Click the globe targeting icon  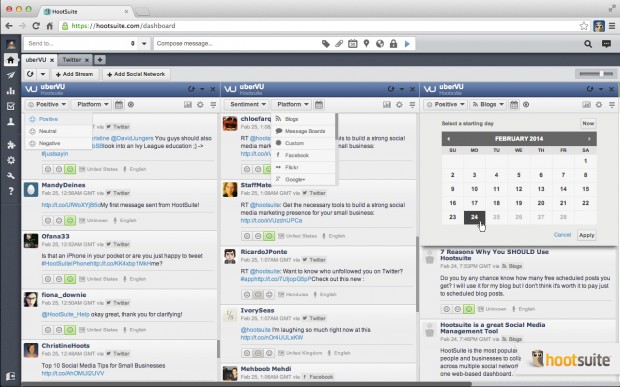pos(380,43)
